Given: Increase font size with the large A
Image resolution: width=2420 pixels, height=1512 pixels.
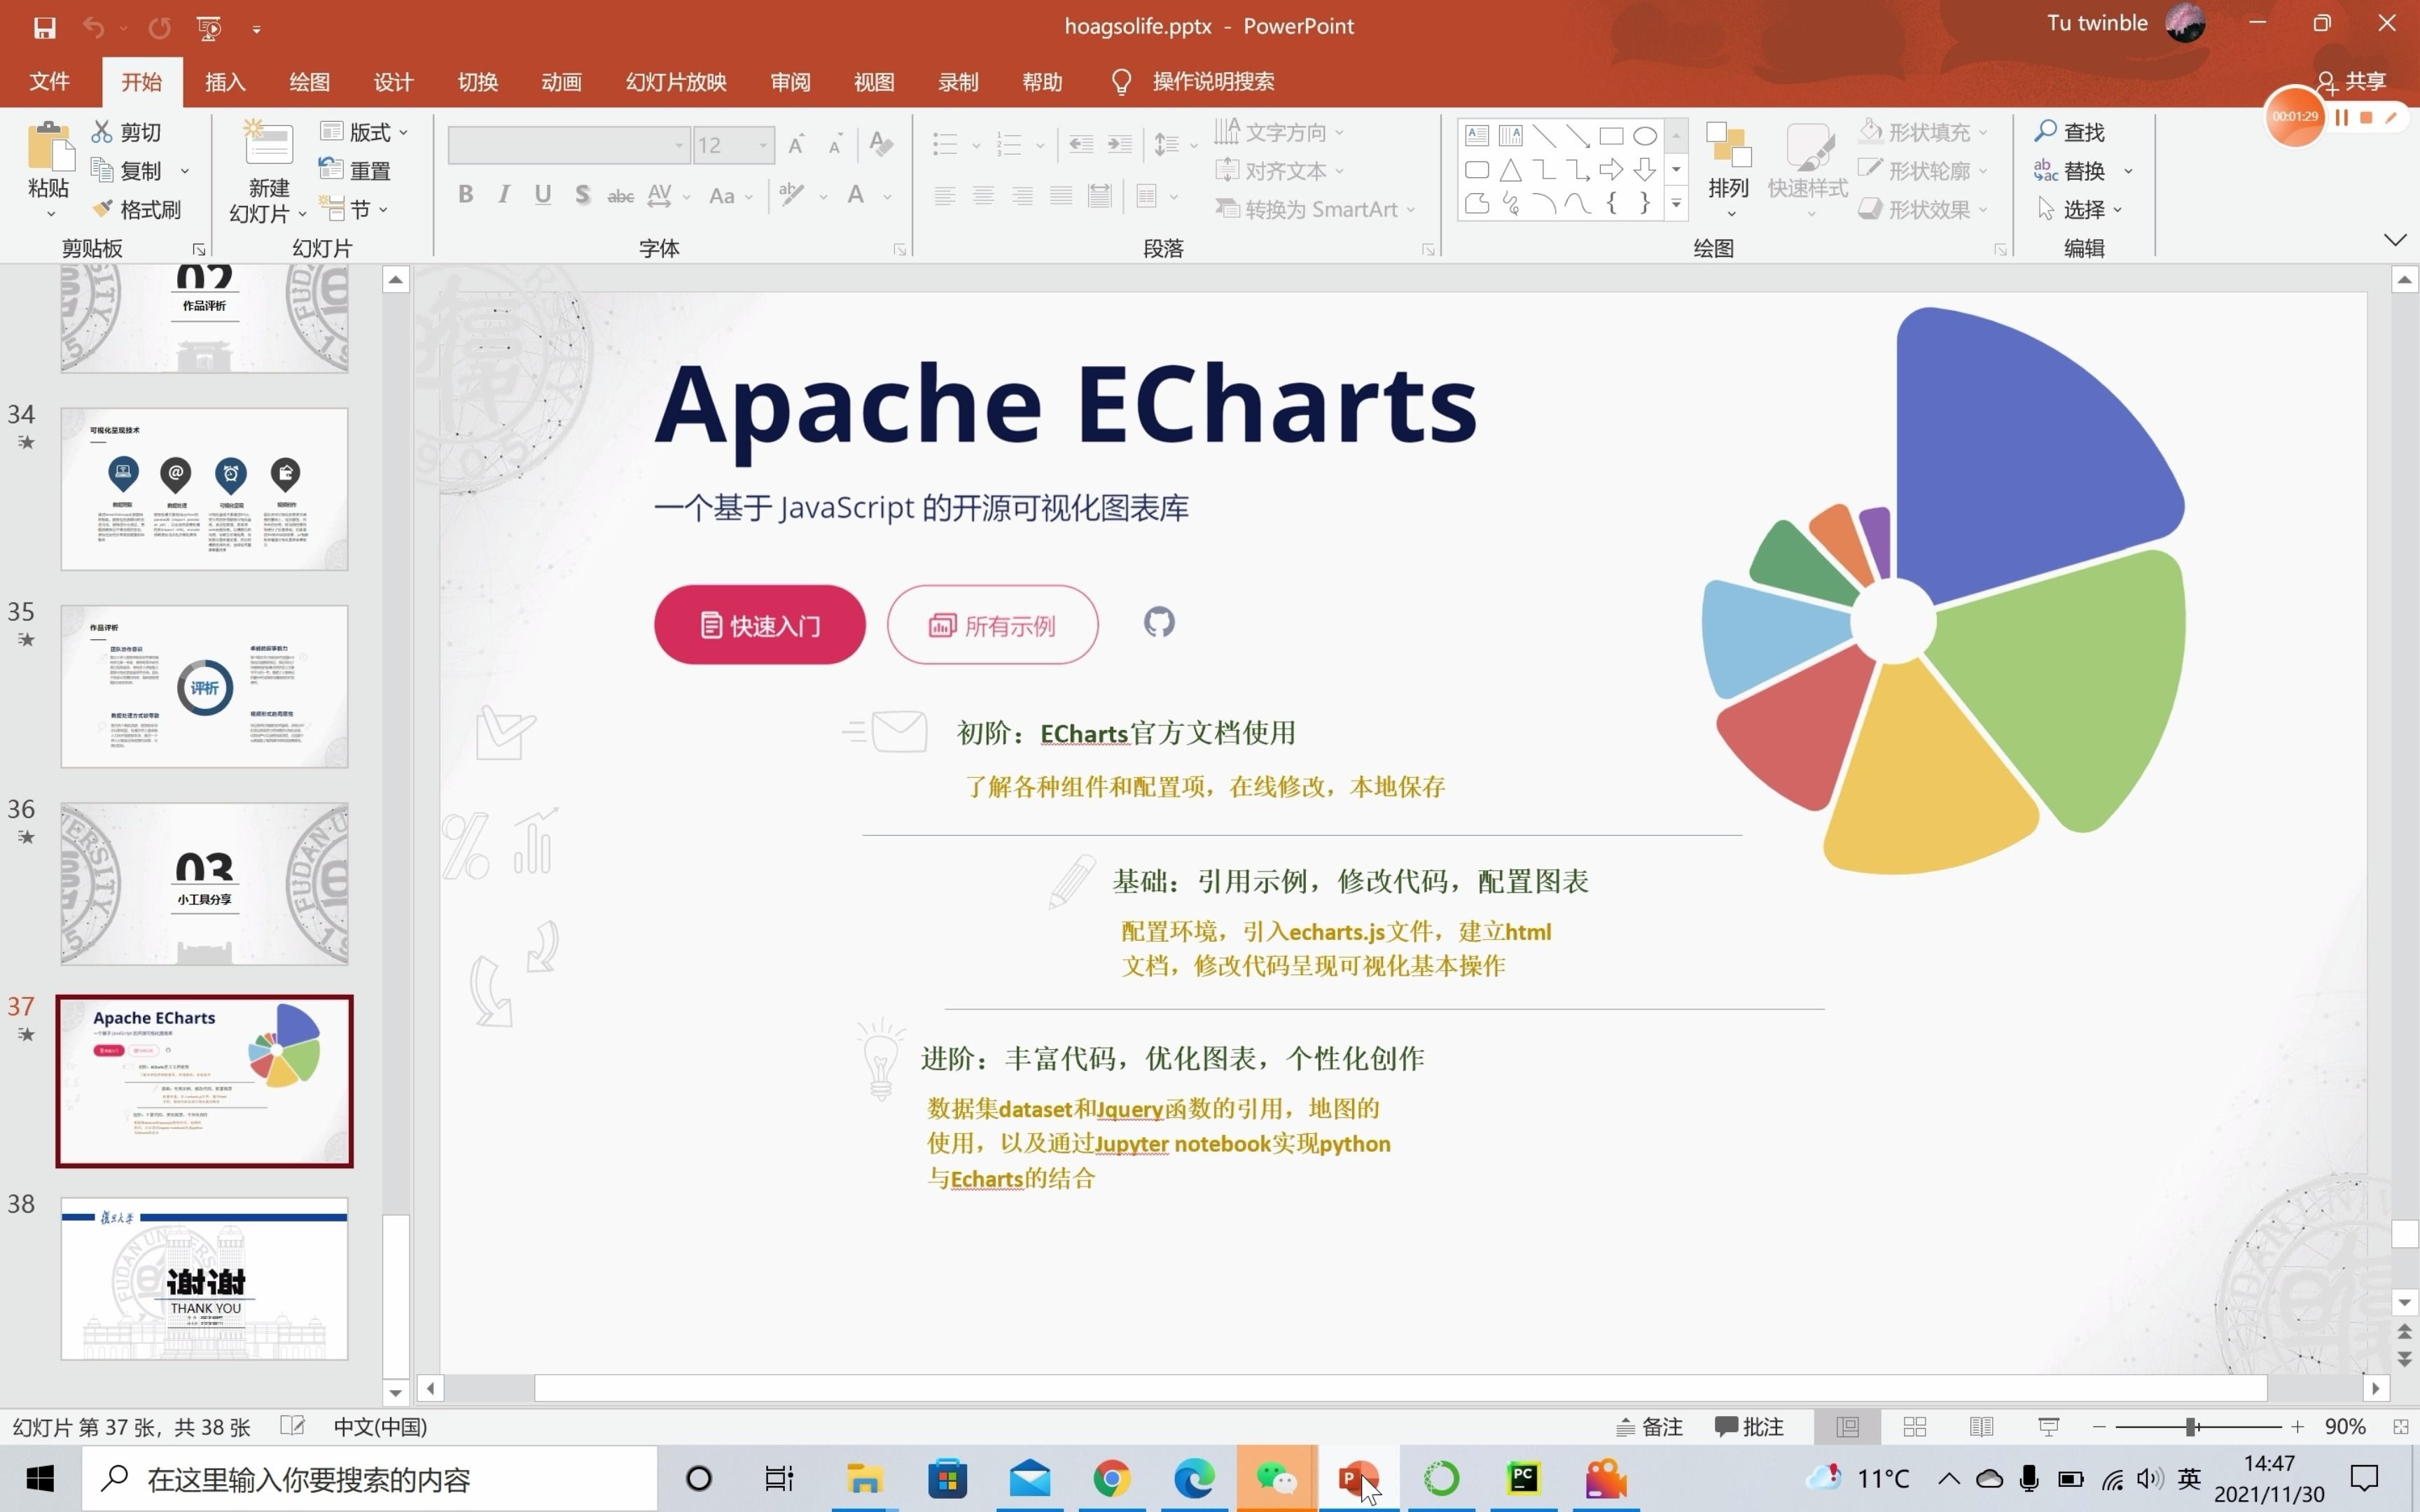Looking at the screenshot, I should 797,145.
